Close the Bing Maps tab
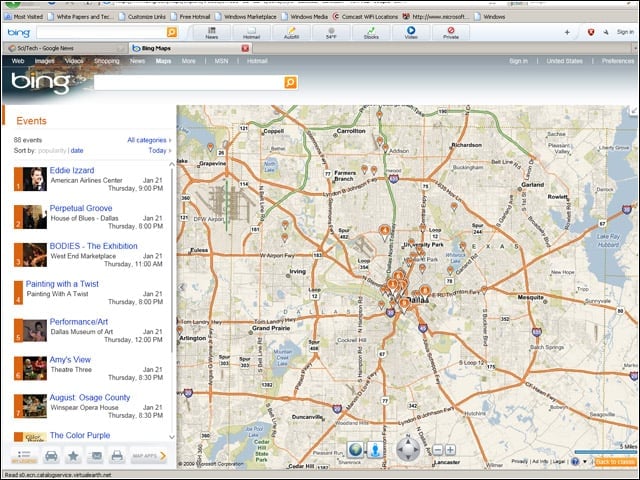Screen dimensions: 640x480 click(245, 48)
